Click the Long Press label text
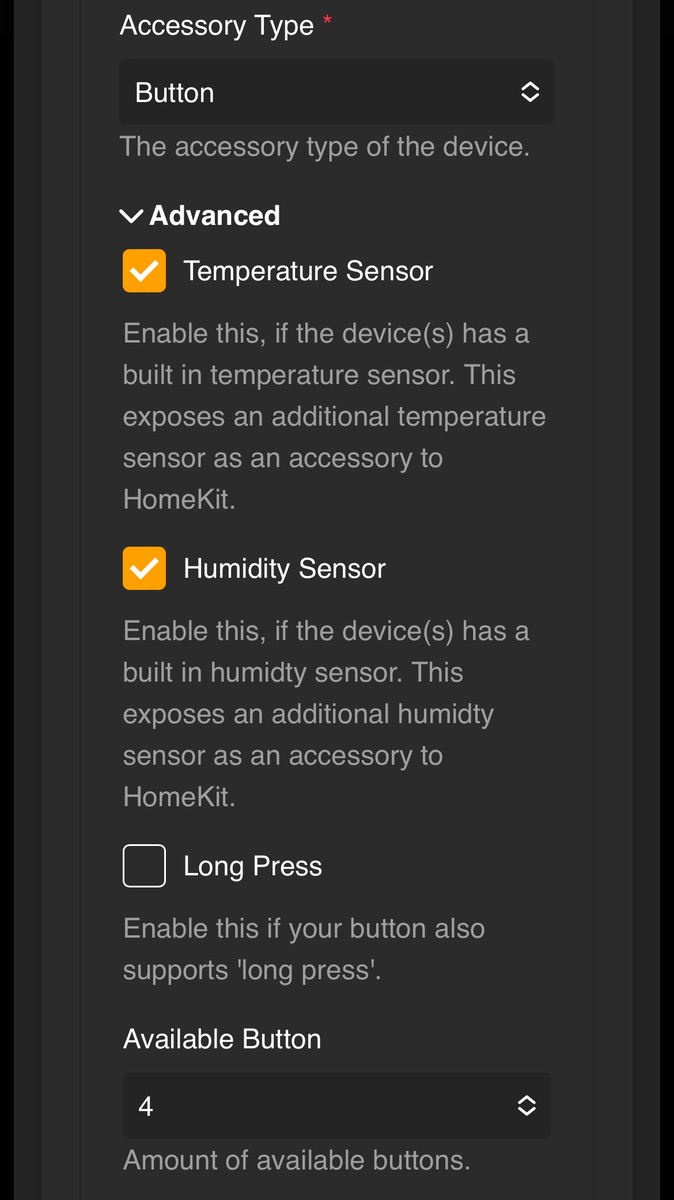The height and width of the screenshot is (1200, 674). (x=252, y=866)
